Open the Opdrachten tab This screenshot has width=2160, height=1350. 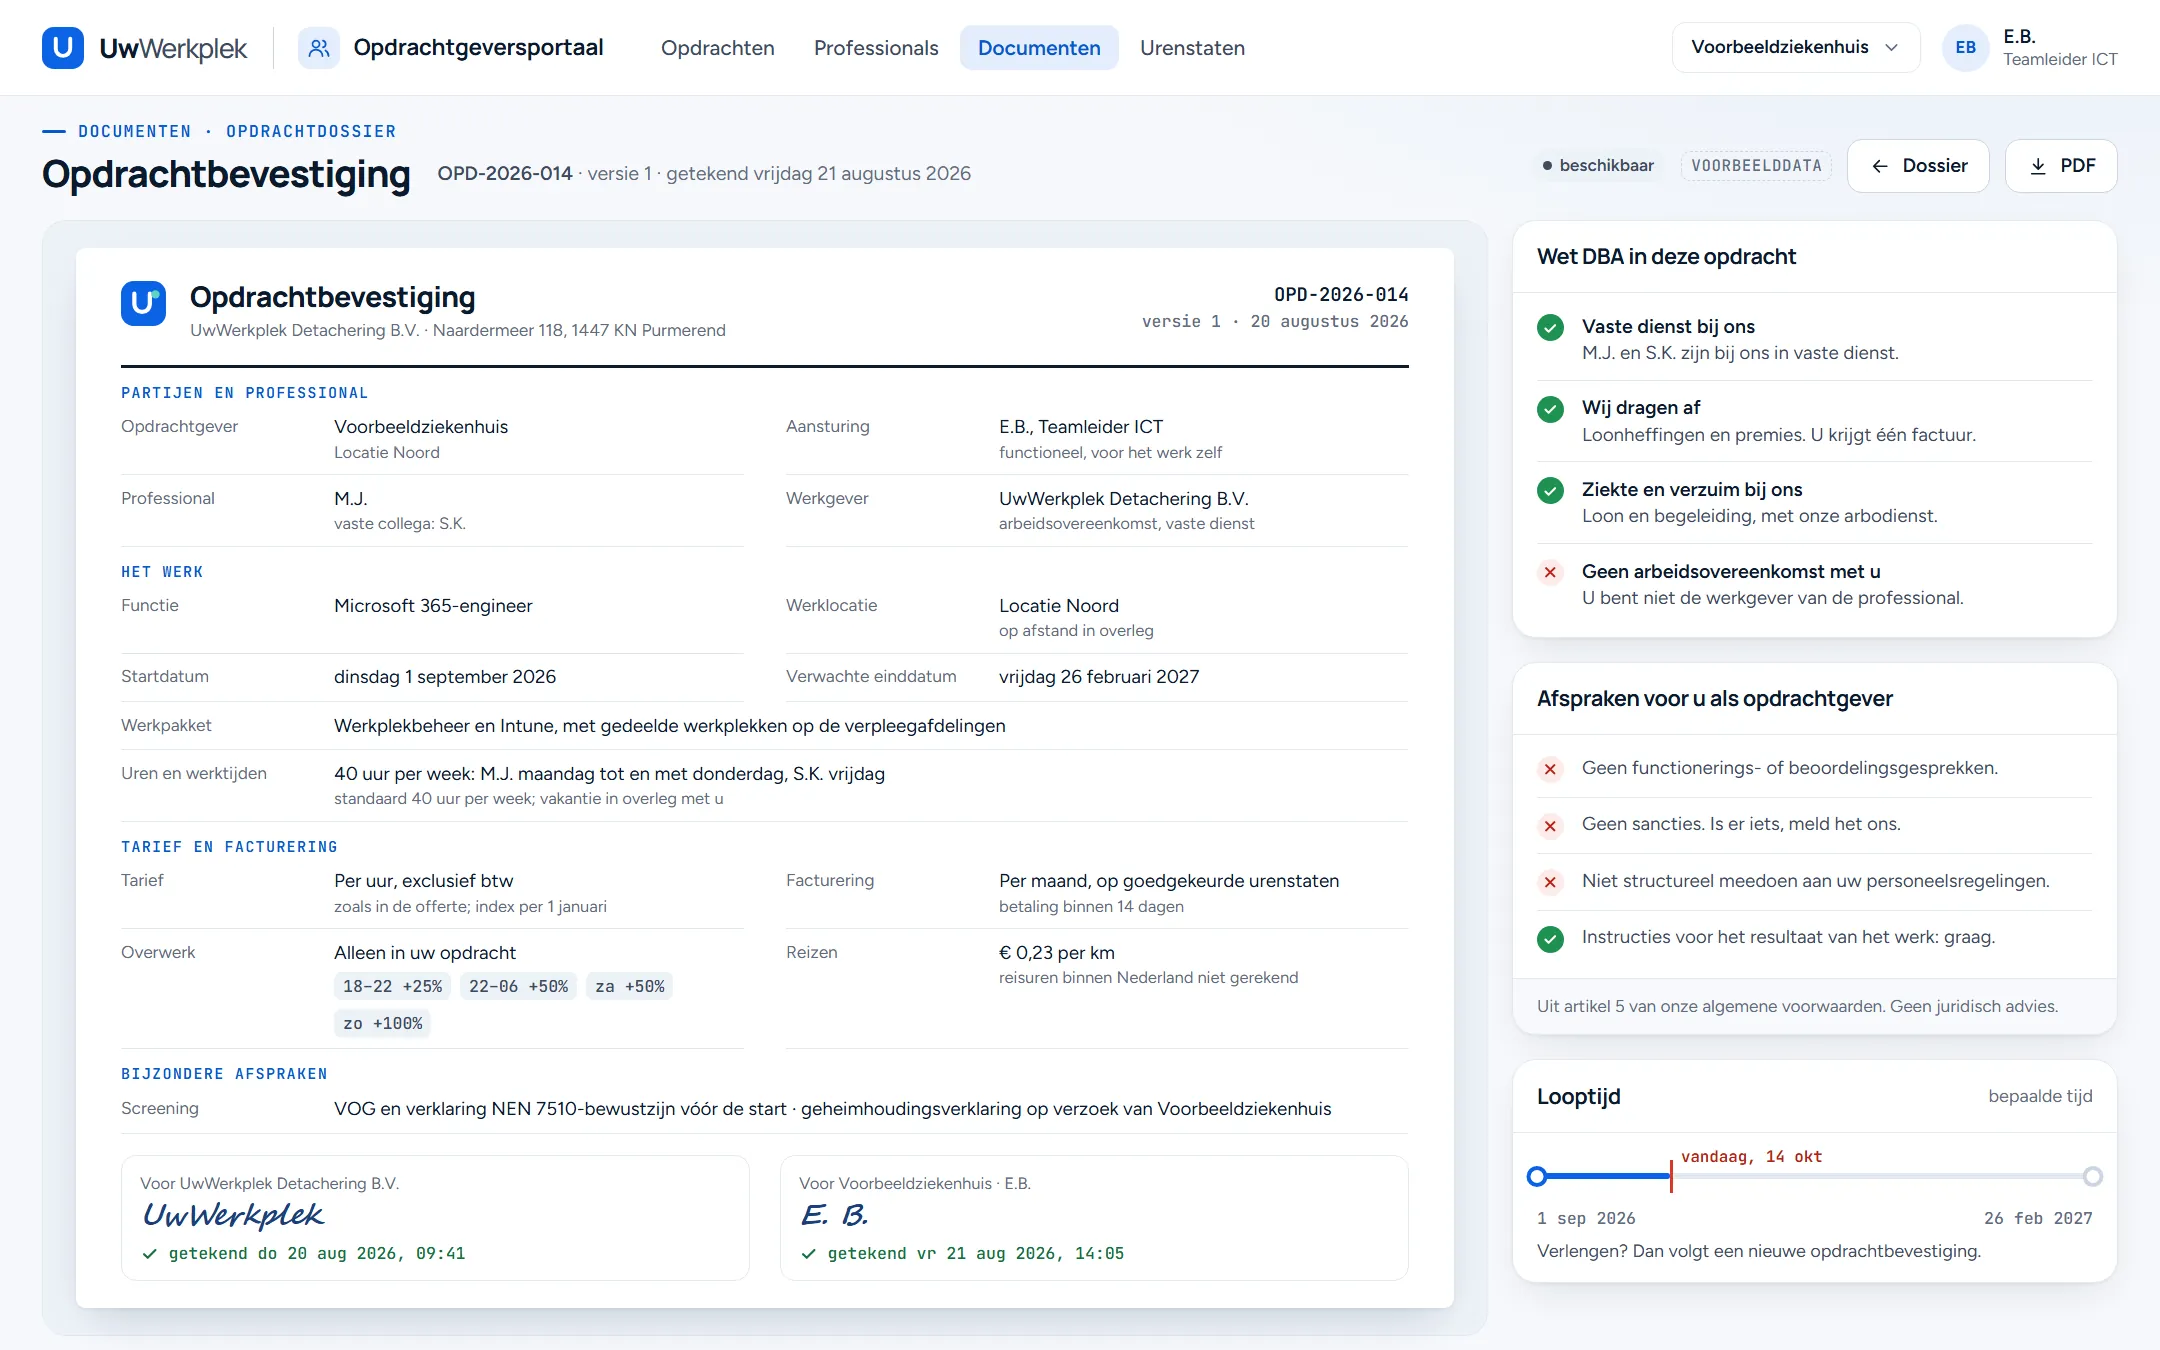(717, 48)
